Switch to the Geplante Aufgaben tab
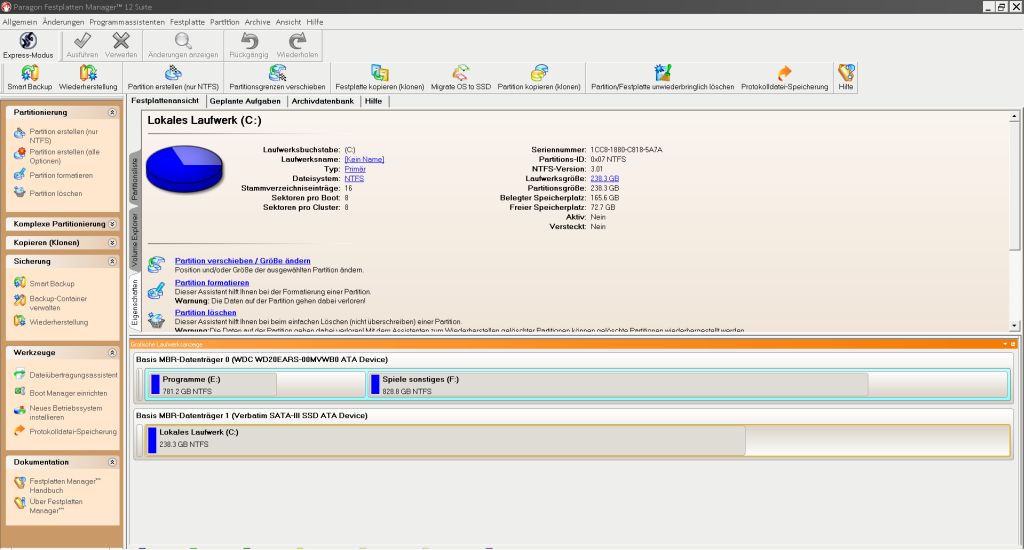1024x550 pixels. click(x=247, y=101)
